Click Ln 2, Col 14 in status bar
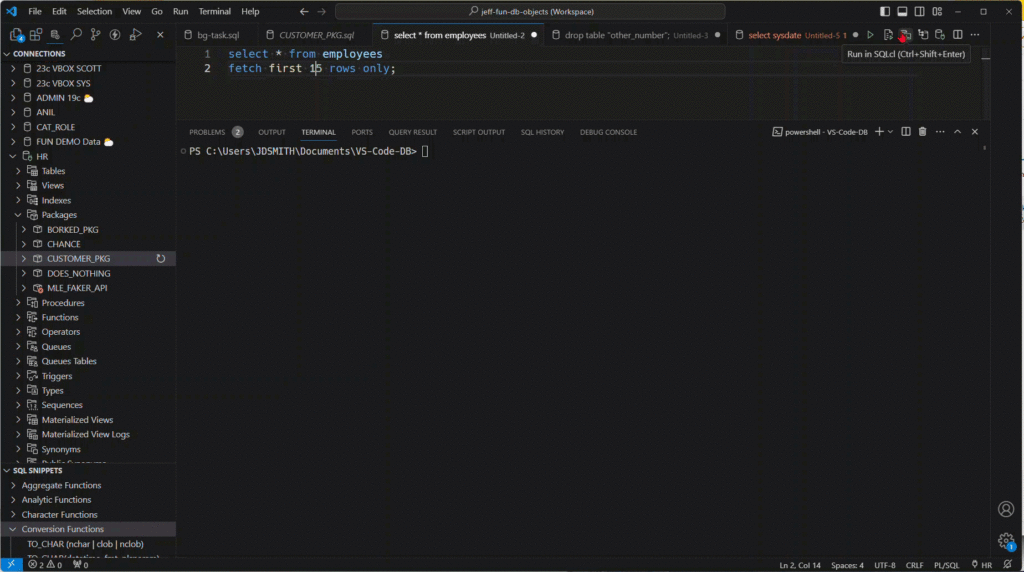 pyautogui.click(x=800, y=565)
